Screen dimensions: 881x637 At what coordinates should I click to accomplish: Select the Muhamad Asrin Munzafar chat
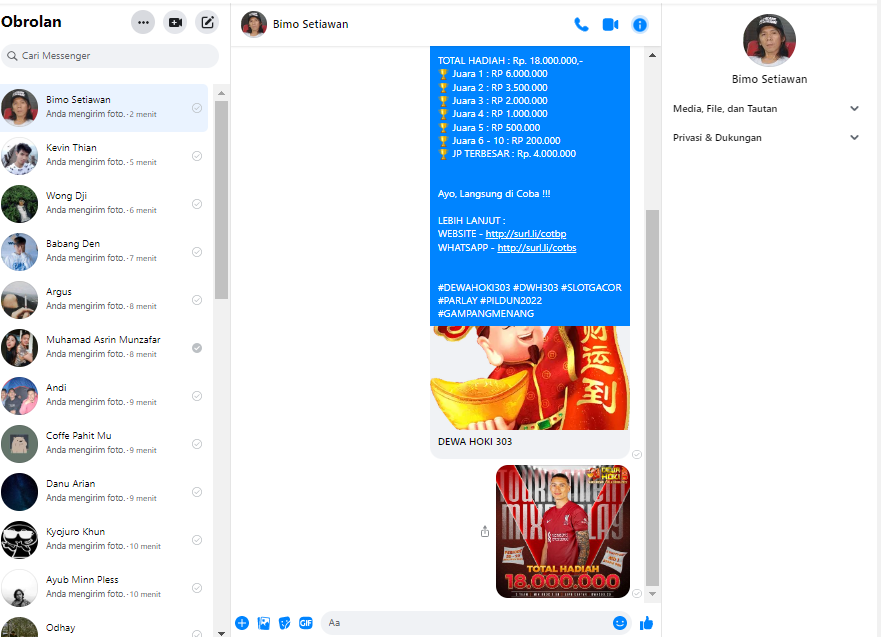click(105, 347)
